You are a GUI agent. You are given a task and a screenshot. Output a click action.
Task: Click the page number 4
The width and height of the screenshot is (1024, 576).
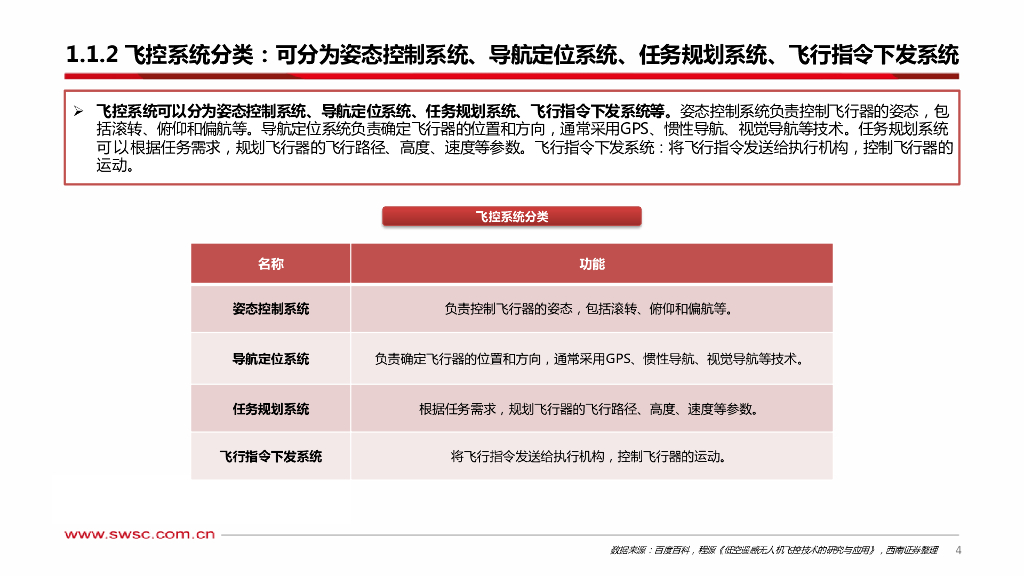tap(958, 550)
